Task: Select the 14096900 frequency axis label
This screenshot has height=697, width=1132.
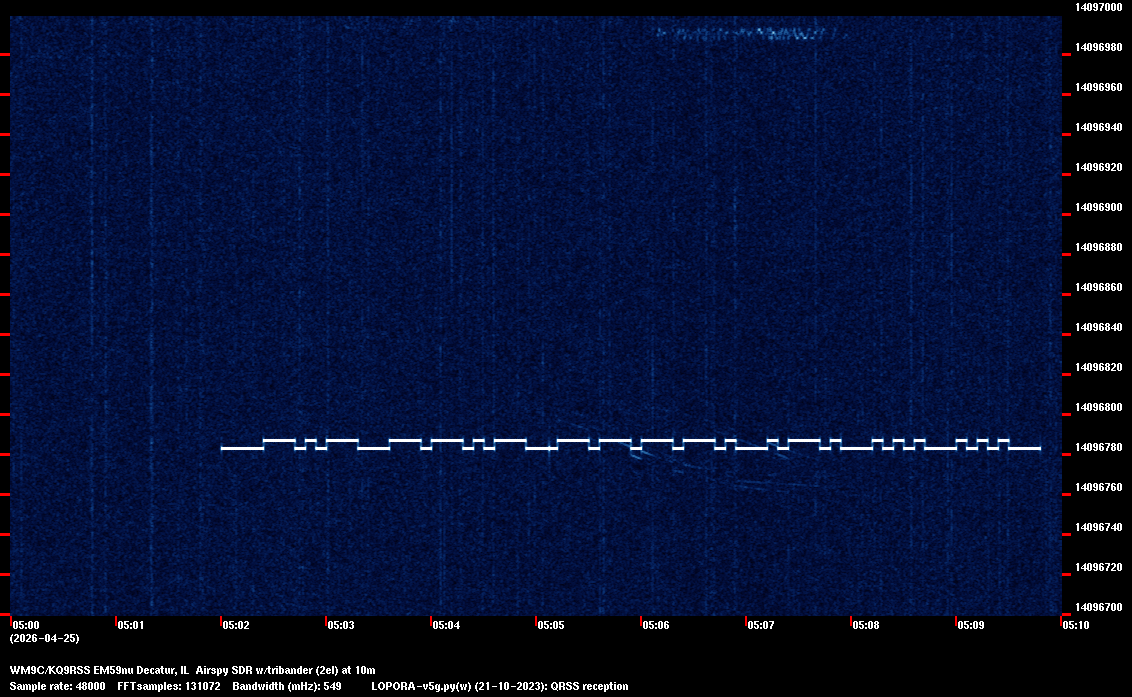Action: (x=1097, y=207)
